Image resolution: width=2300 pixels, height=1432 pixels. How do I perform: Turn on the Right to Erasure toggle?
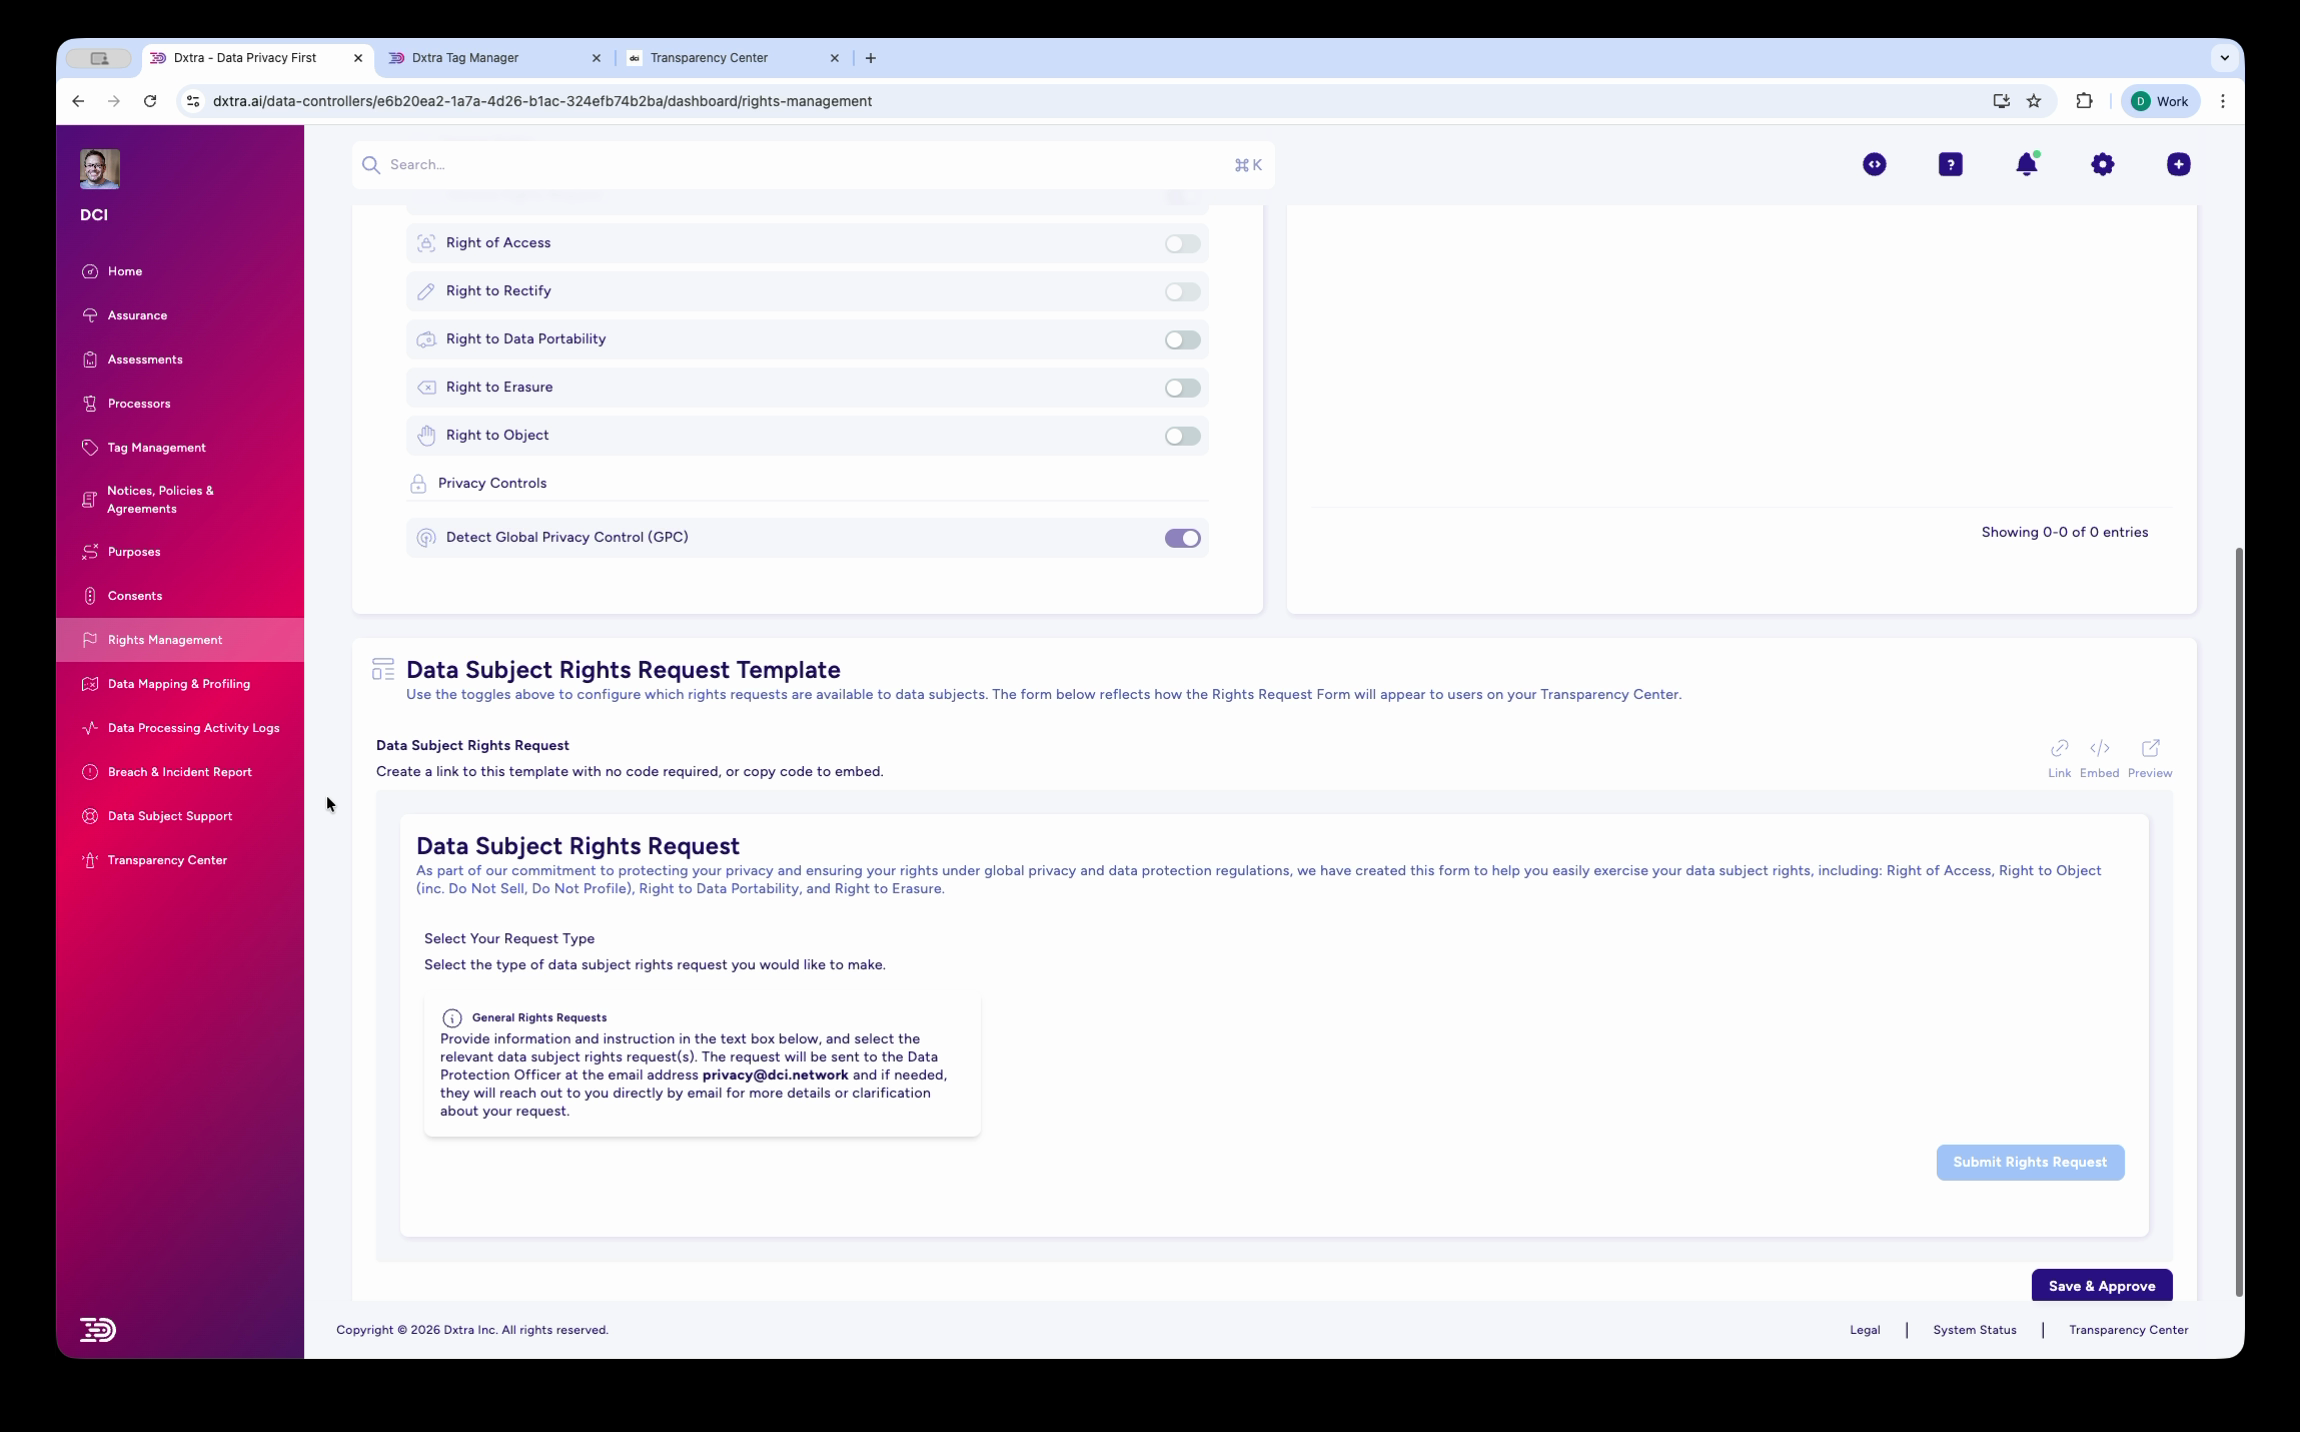point(1182,388)
